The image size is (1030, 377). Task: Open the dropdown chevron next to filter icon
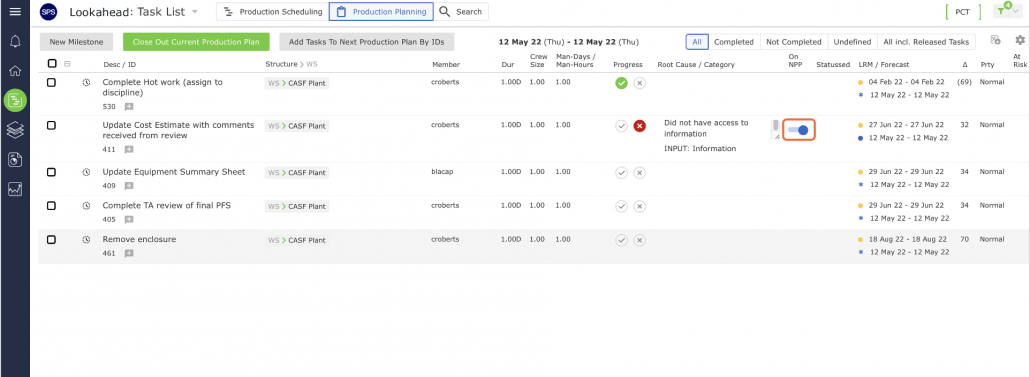pos(1015,11)
